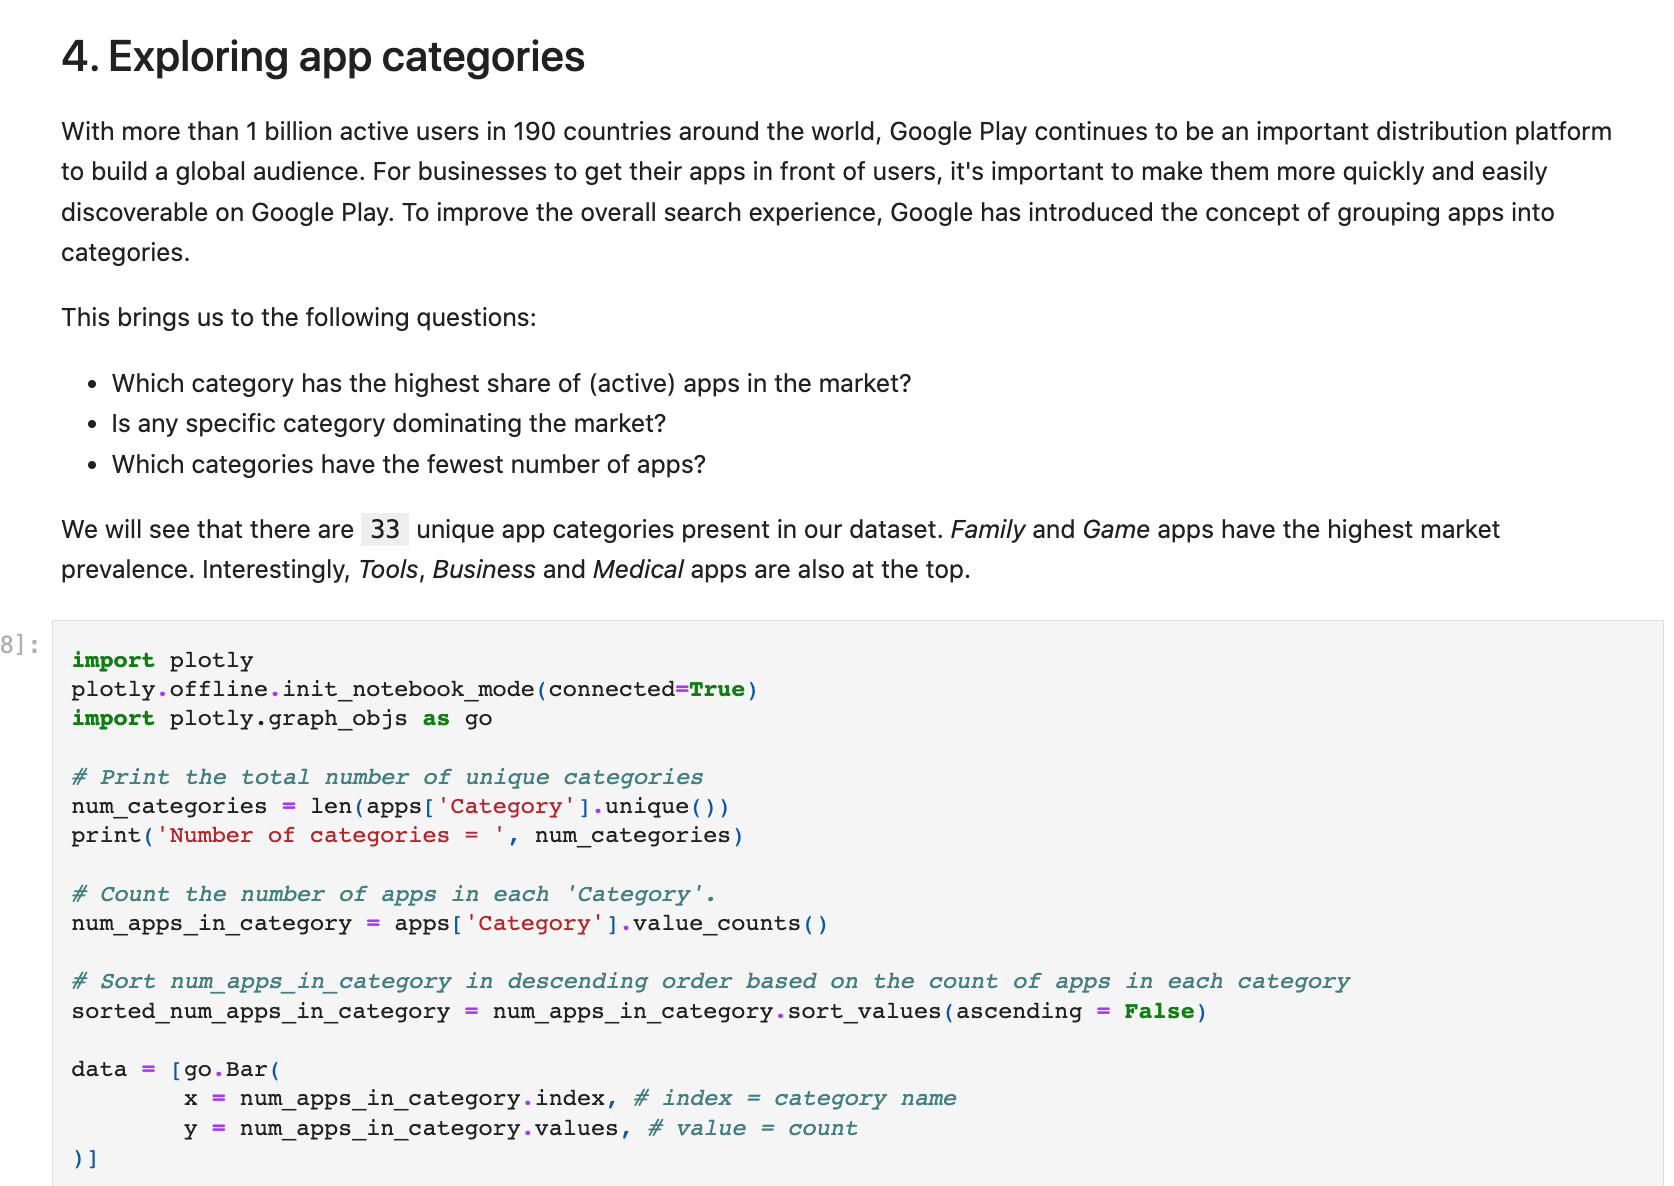1674x1186 pixels.
Task: Click the italic word 'Tools' in the paragraph
Action: [x=388, y=570]
